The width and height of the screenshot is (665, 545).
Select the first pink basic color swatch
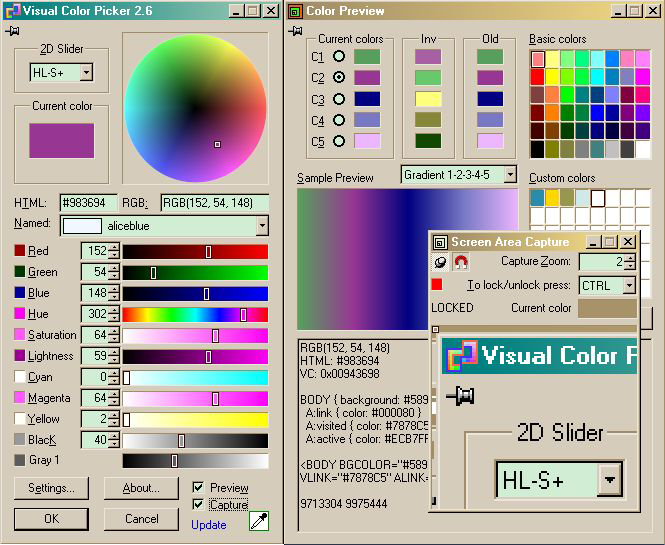(538, 59)
